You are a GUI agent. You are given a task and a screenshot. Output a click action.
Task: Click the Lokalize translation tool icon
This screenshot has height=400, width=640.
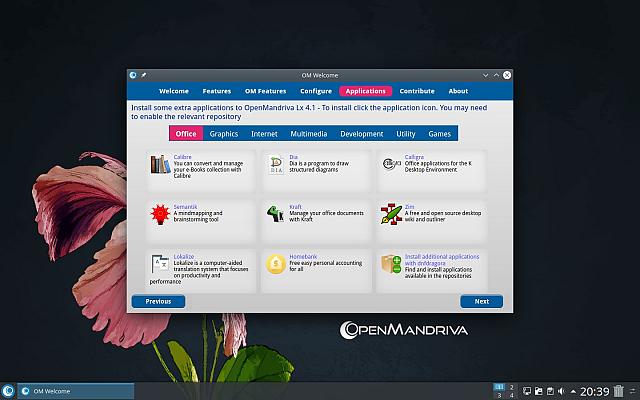click(158, 264)
